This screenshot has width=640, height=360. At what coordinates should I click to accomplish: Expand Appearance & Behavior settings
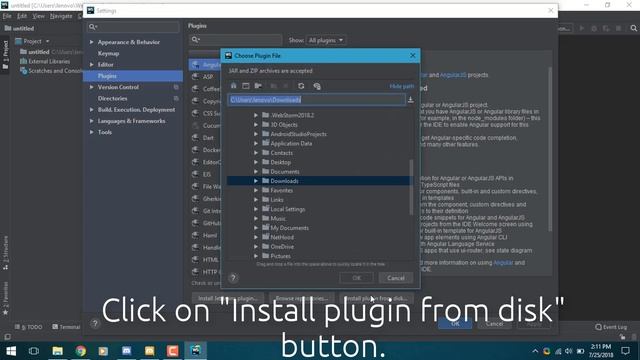[91, 42]
